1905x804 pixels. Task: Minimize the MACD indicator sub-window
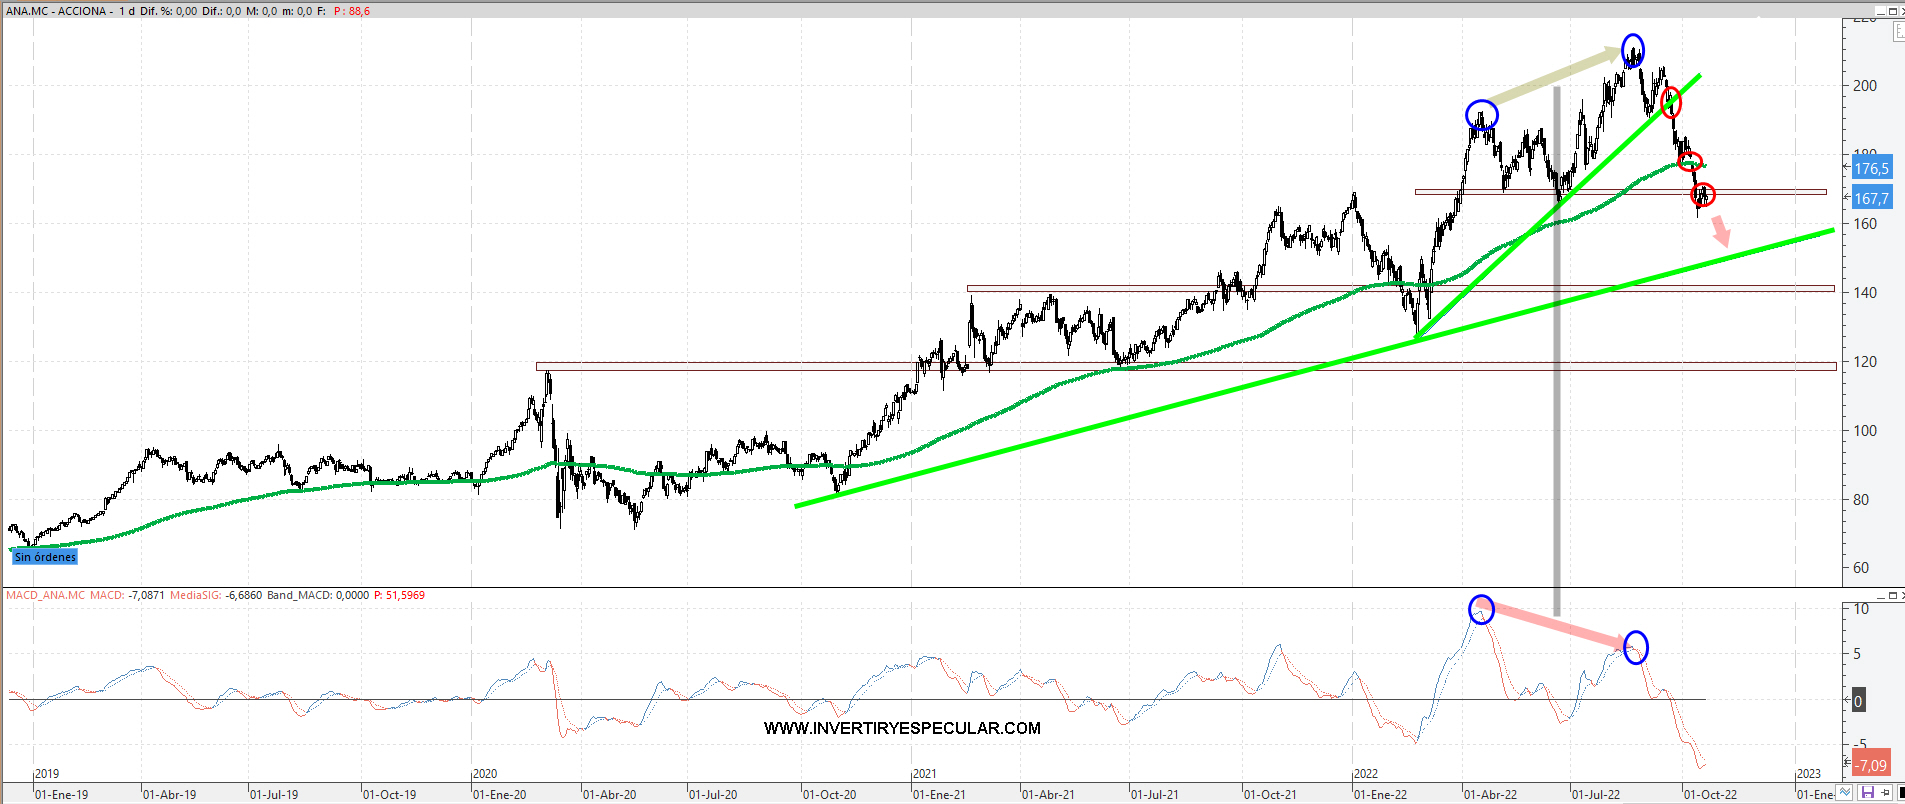[1878, 596]
